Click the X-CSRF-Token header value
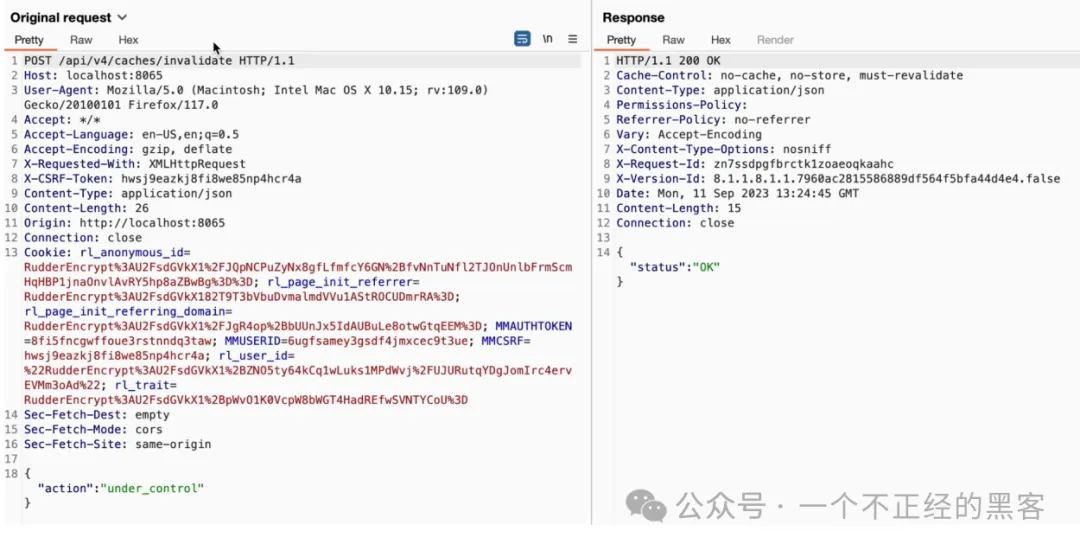The width and height of the screenshot is (1080, 550). pyautogui.click(x=211, y=179)
